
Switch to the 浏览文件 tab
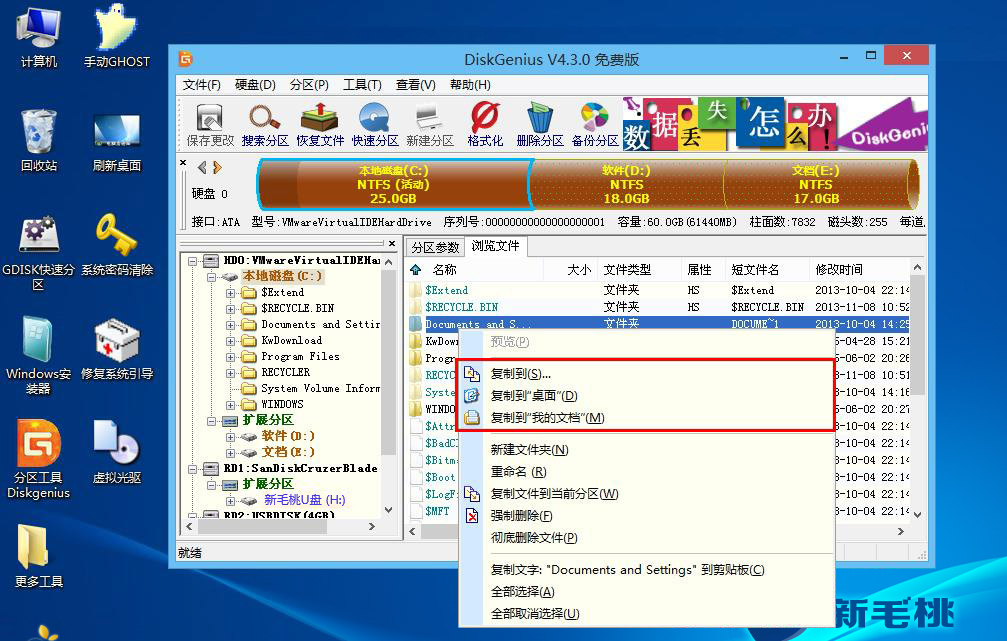click(495, 246)
